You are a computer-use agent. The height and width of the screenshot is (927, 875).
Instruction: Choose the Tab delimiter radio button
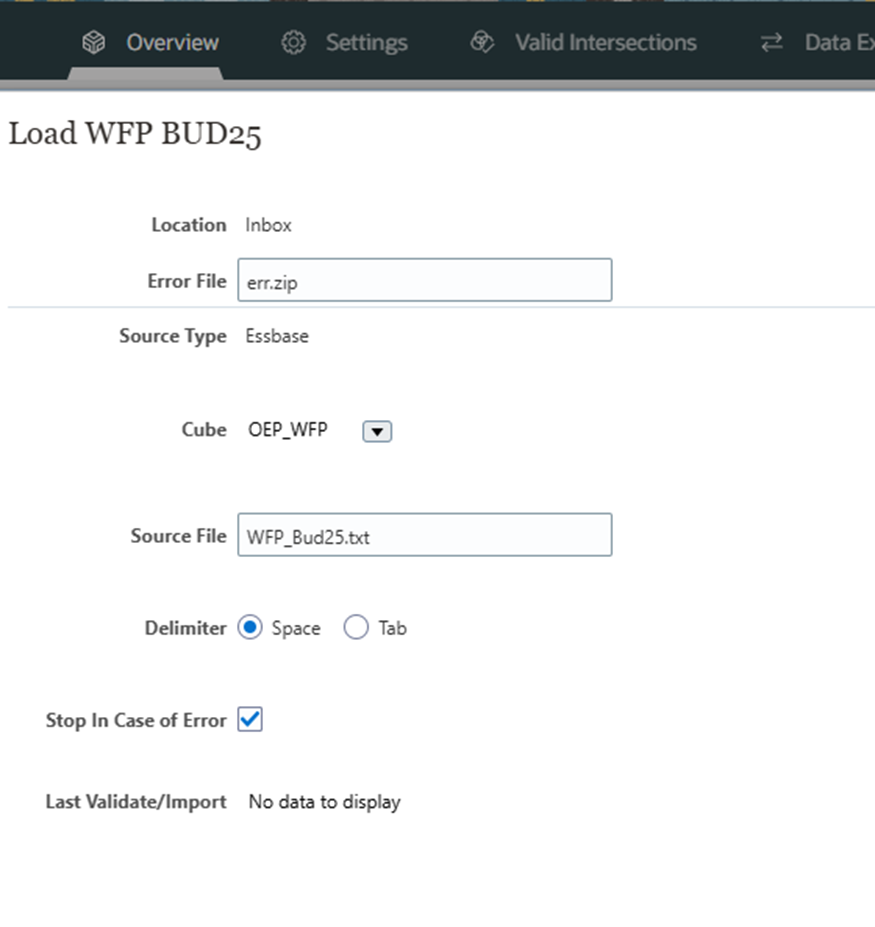tap(356, 628)
